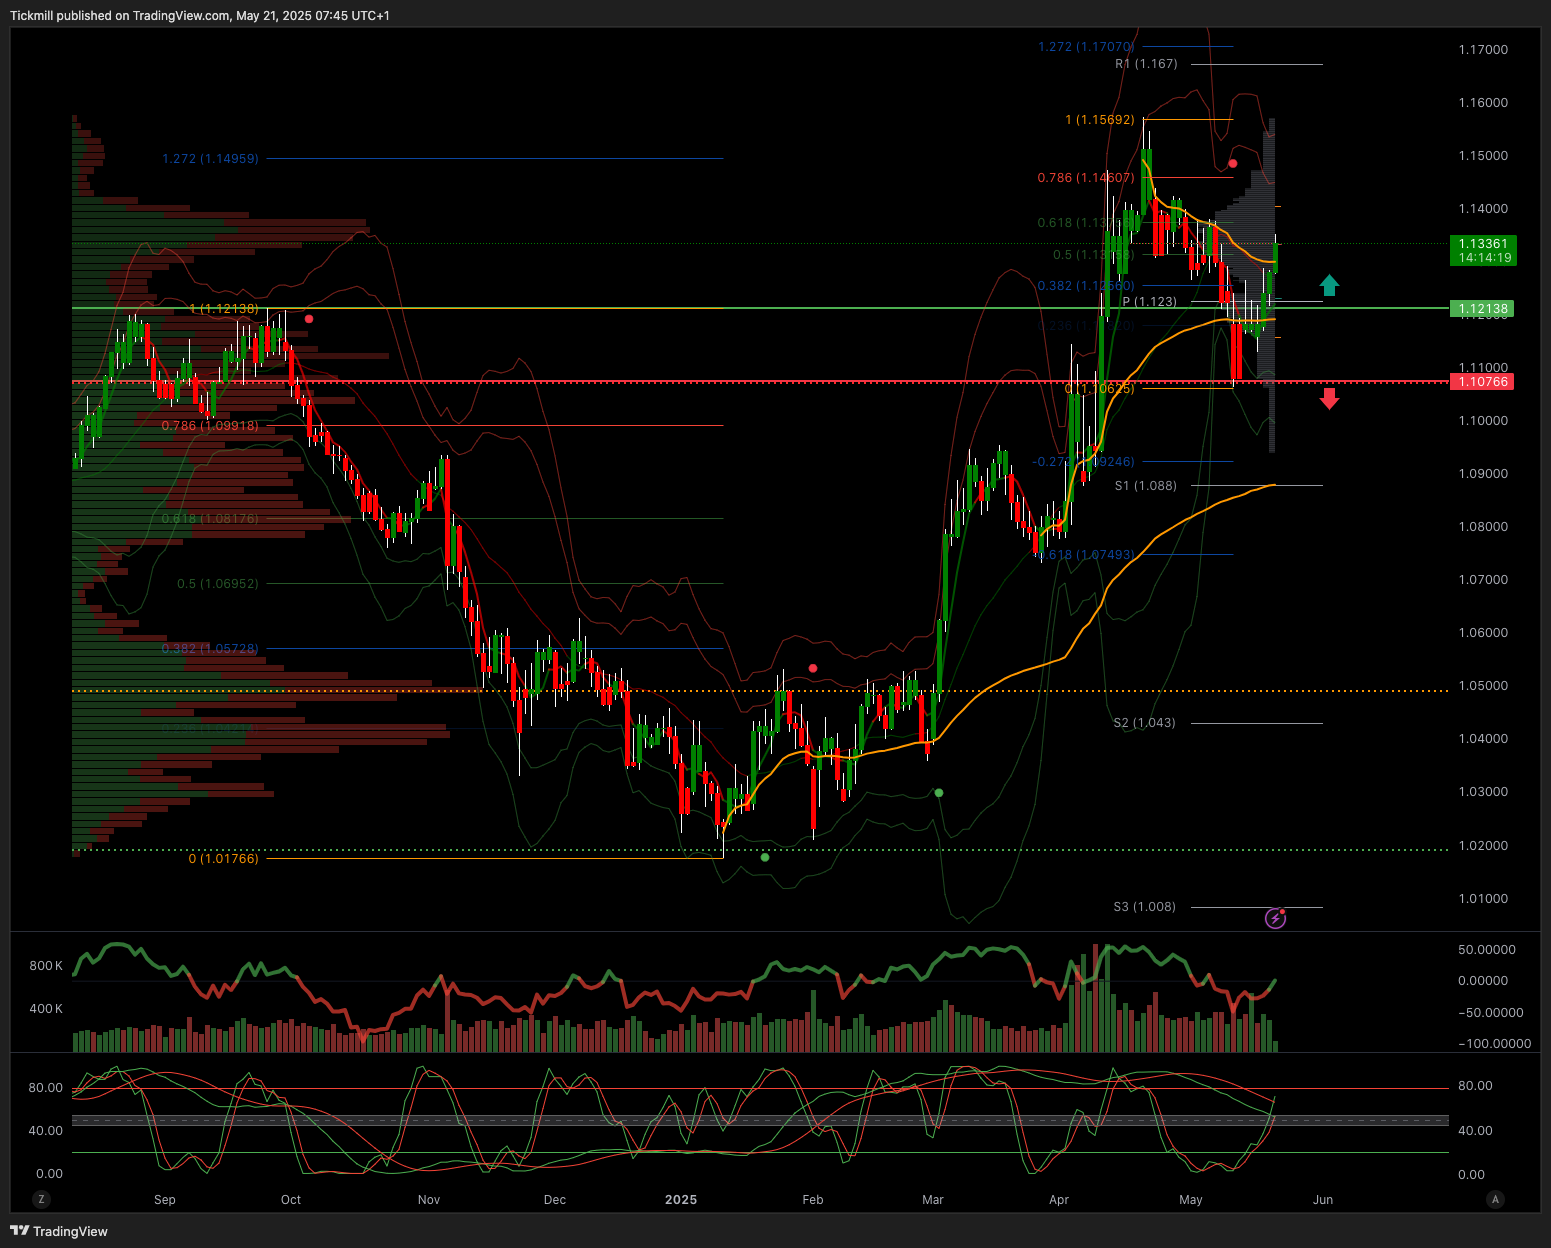The height and width of the screenshot is (1248, 1551).
Task: Click the S3 (1.008) pivot label
Action: point(1145,907)
